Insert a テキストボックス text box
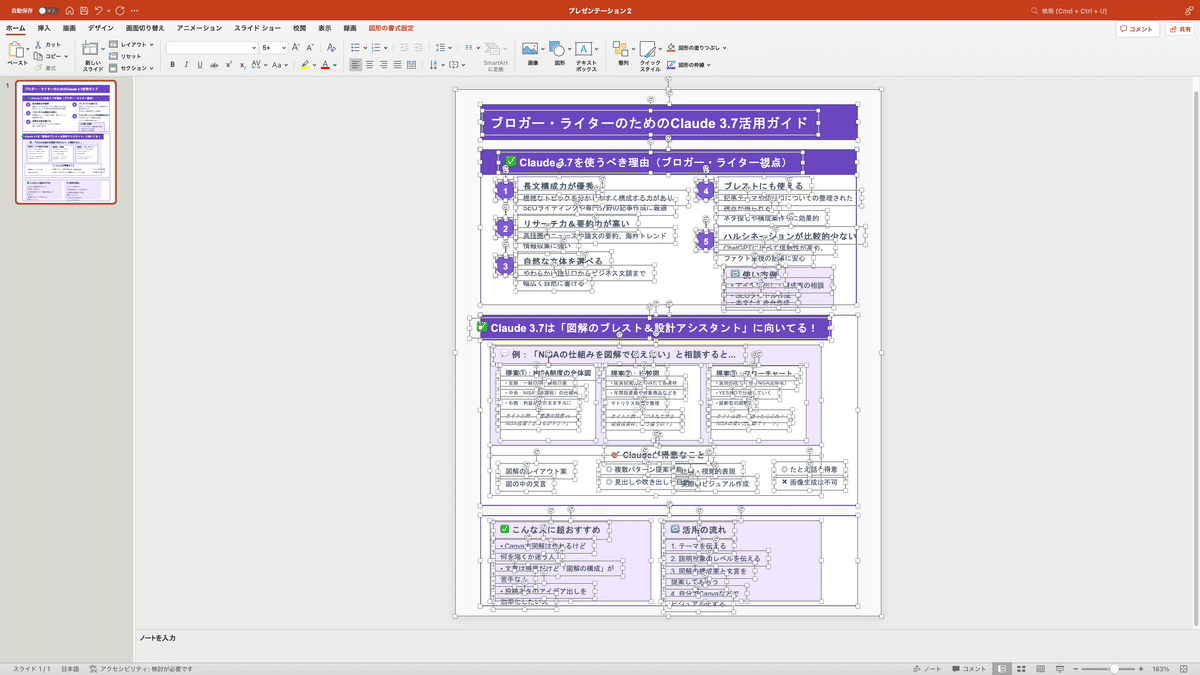1200x675 pixels. pyautogui.click(x=583, y=48)
